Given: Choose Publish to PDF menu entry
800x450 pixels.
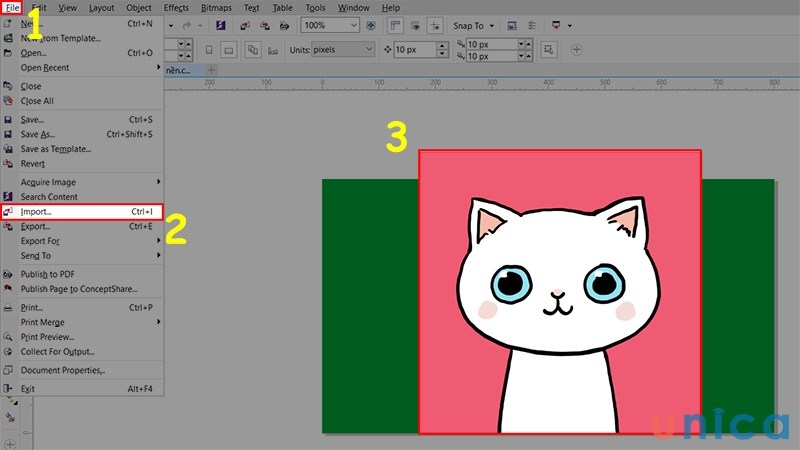Looking at the screenshot, I should pyautogui.click(x=82, y=274).
